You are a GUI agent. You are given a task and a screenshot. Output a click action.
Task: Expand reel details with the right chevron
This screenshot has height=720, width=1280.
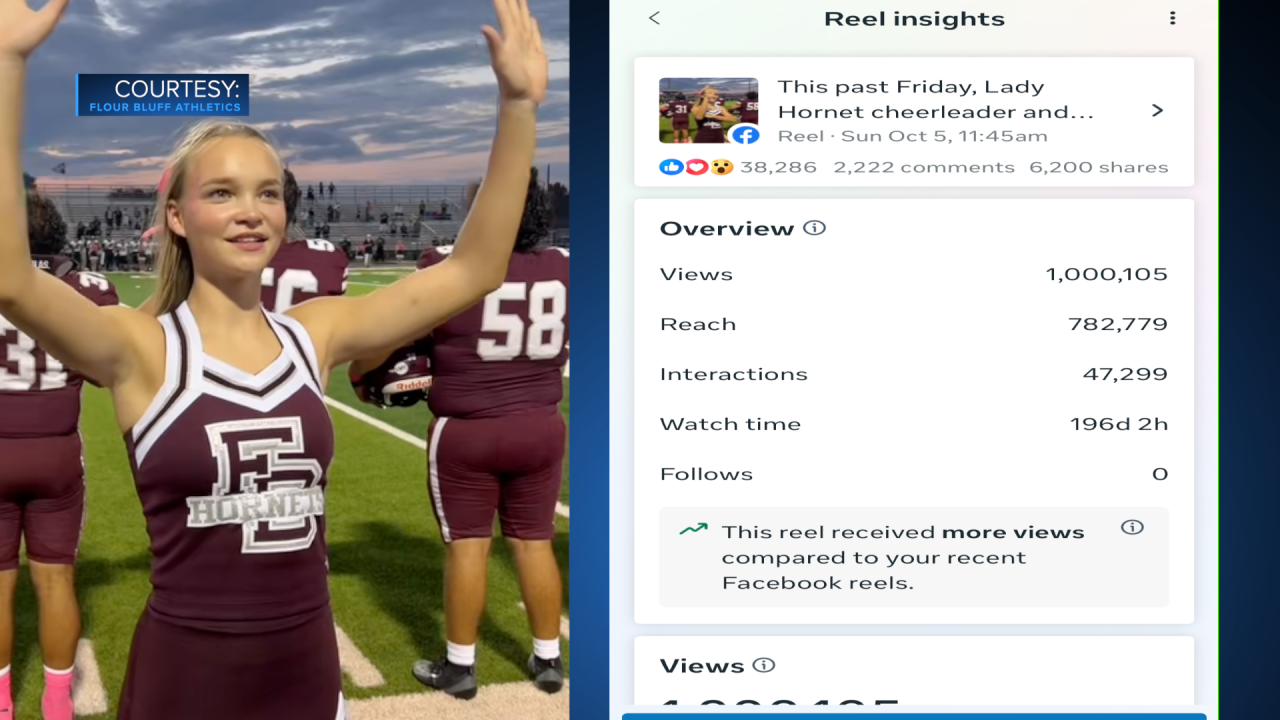tap(1157, 110)
